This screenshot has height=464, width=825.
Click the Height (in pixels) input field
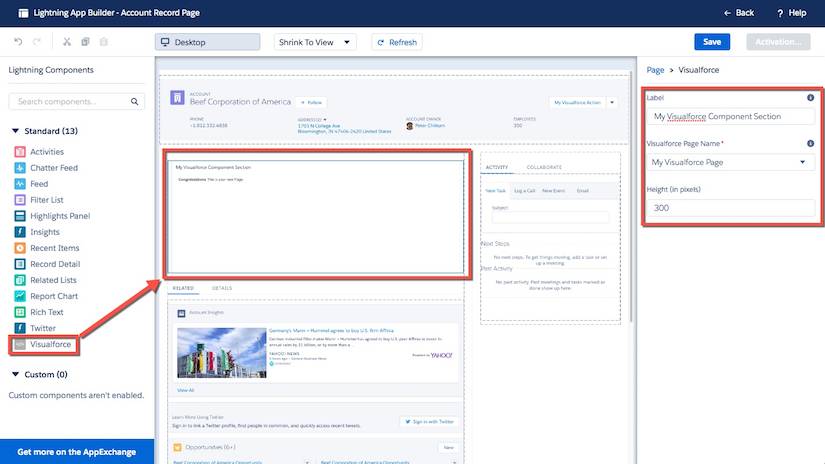click(730, 208)
